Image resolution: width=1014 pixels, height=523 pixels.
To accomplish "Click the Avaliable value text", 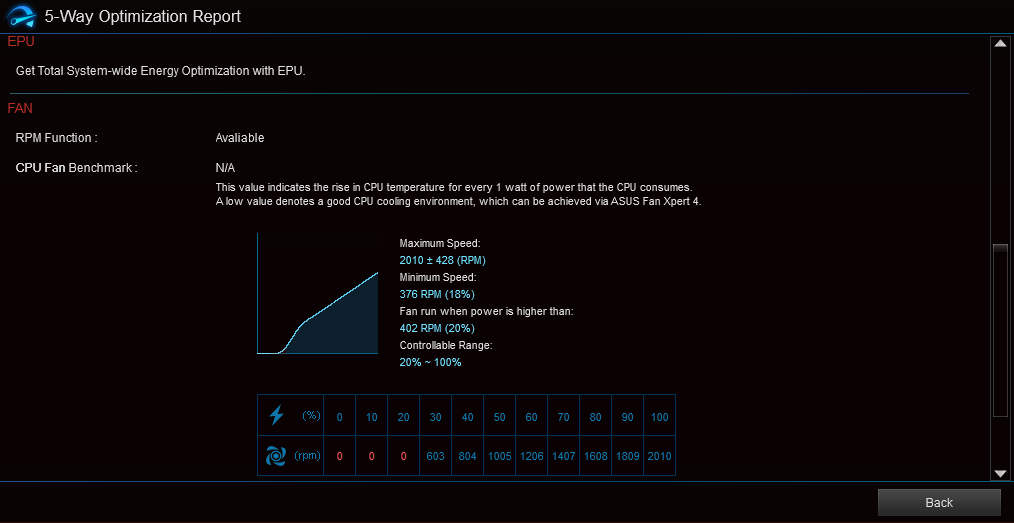I will [240, 138].
